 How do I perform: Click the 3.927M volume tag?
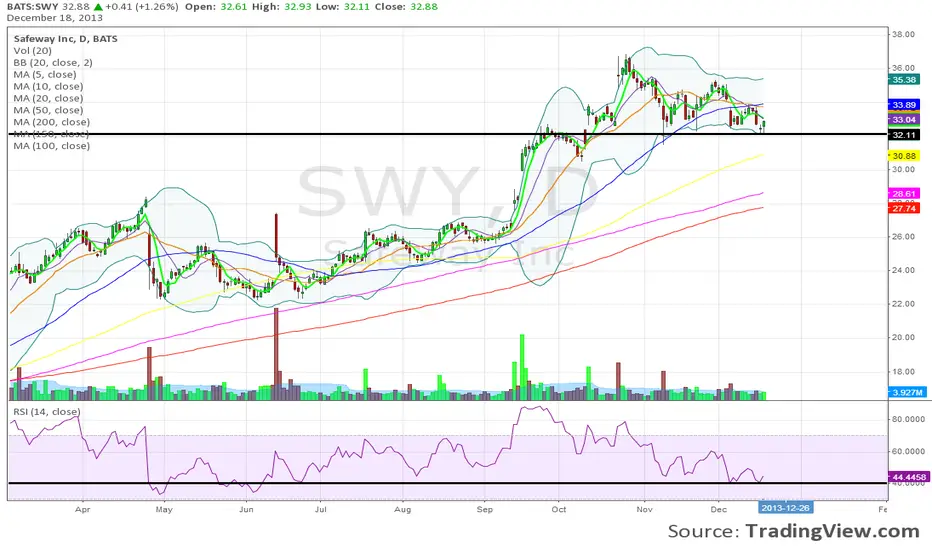908,392
